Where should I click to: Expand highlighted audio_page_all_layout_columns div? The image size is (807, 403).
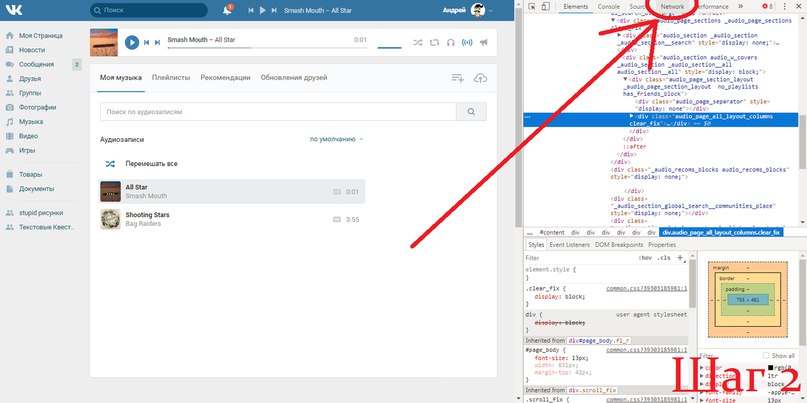click(632, 117)
